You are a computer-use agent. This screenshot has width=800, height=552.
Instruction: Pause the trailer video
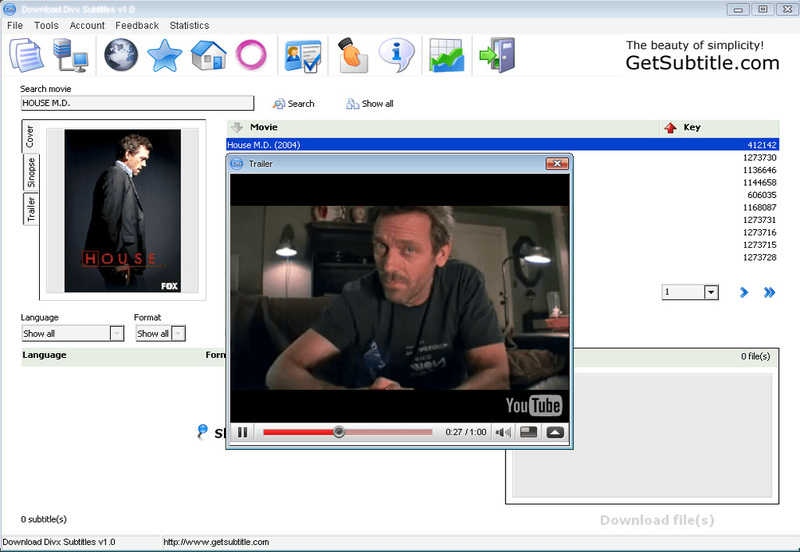242,433
